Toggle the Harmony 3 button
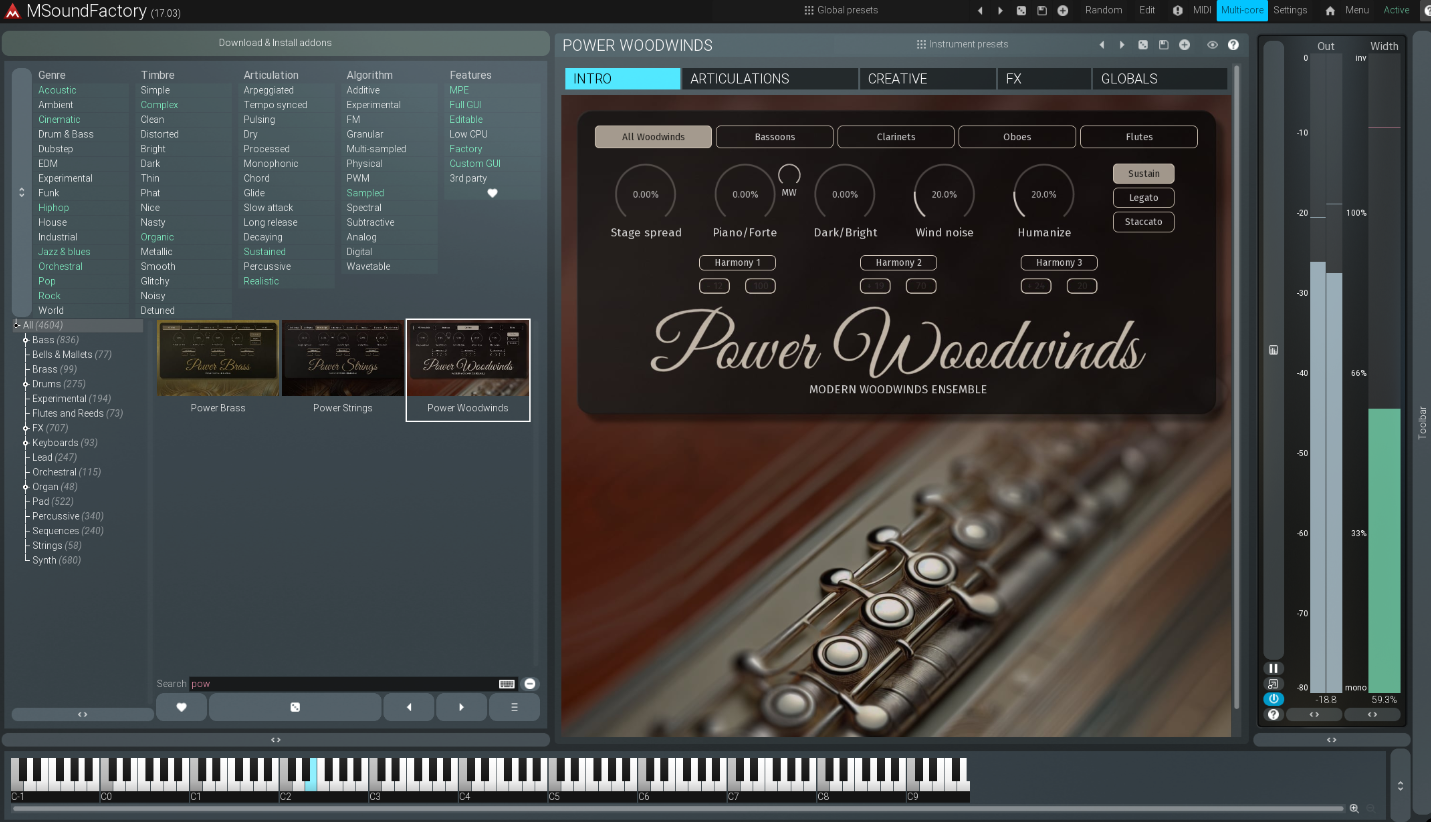Screen dimensions: 1431x822 click(x=1059, y=263)
